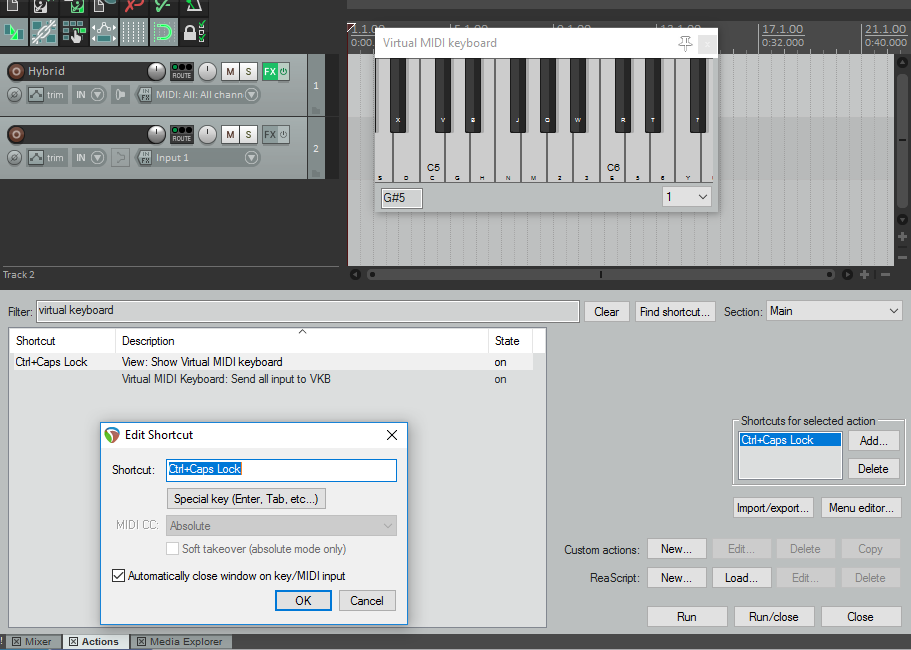Viewport: 911px width, 650px height.
Task: Open ROUTE for track 2
Action: [x=182, y=135]
